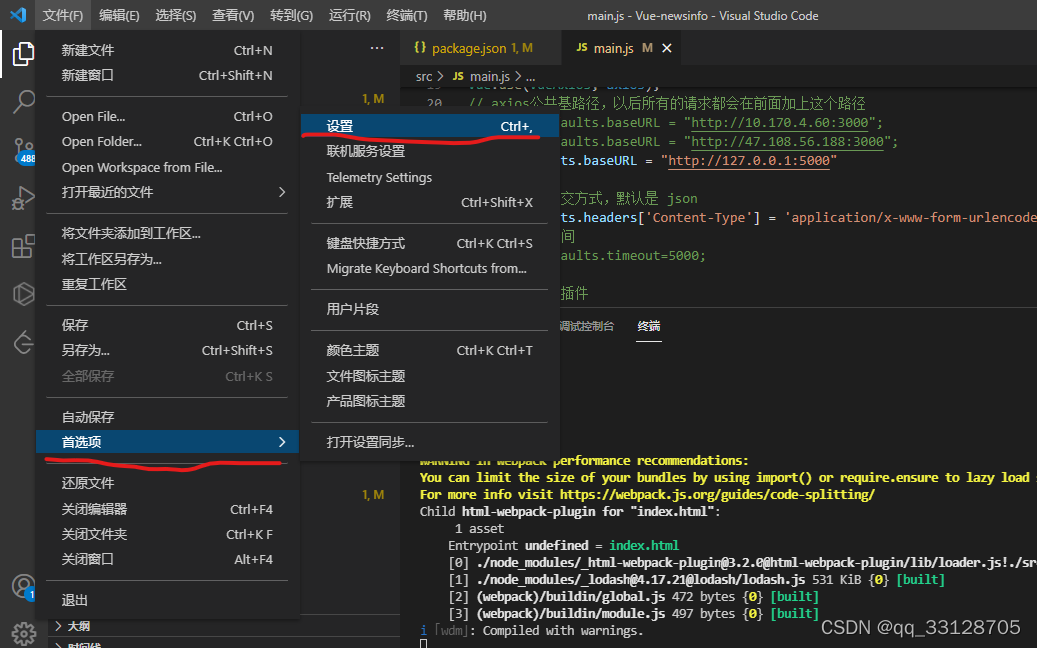Open the Manage gear icon

23,633
